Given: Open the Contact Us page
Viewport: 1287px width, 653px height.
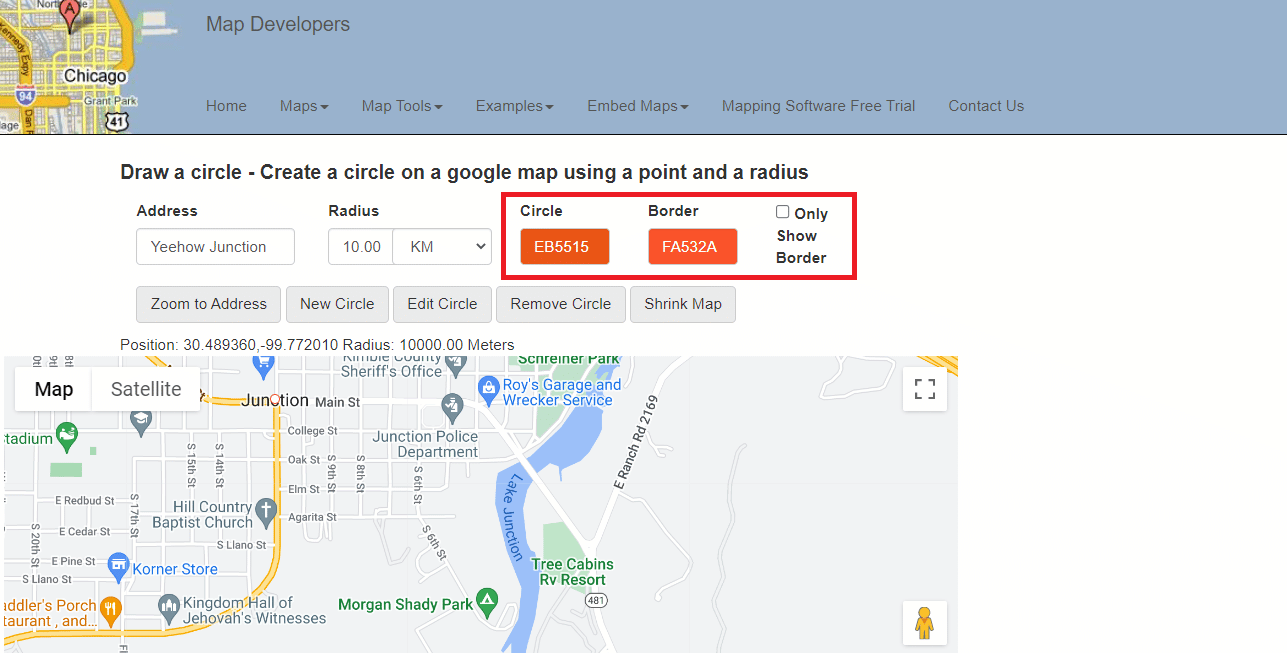Looking at the screenshot, I should (x=986, y=106).
